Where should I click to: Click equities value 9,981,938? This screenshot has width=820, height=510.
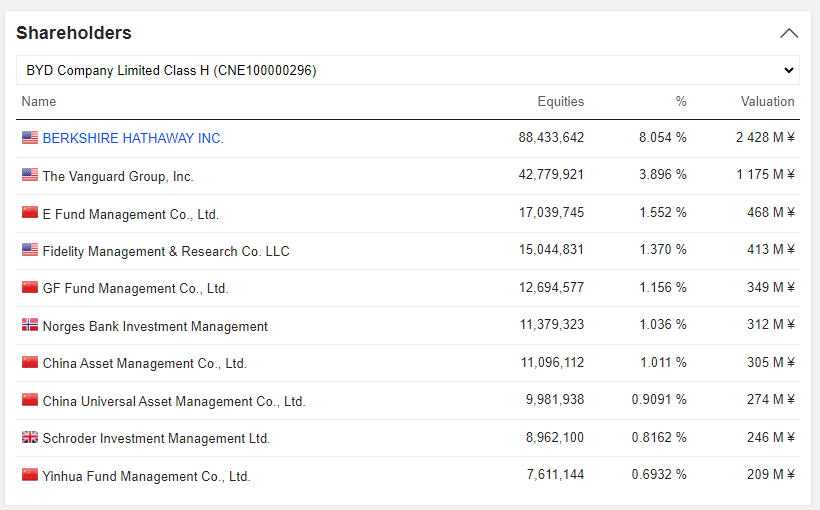555,400
